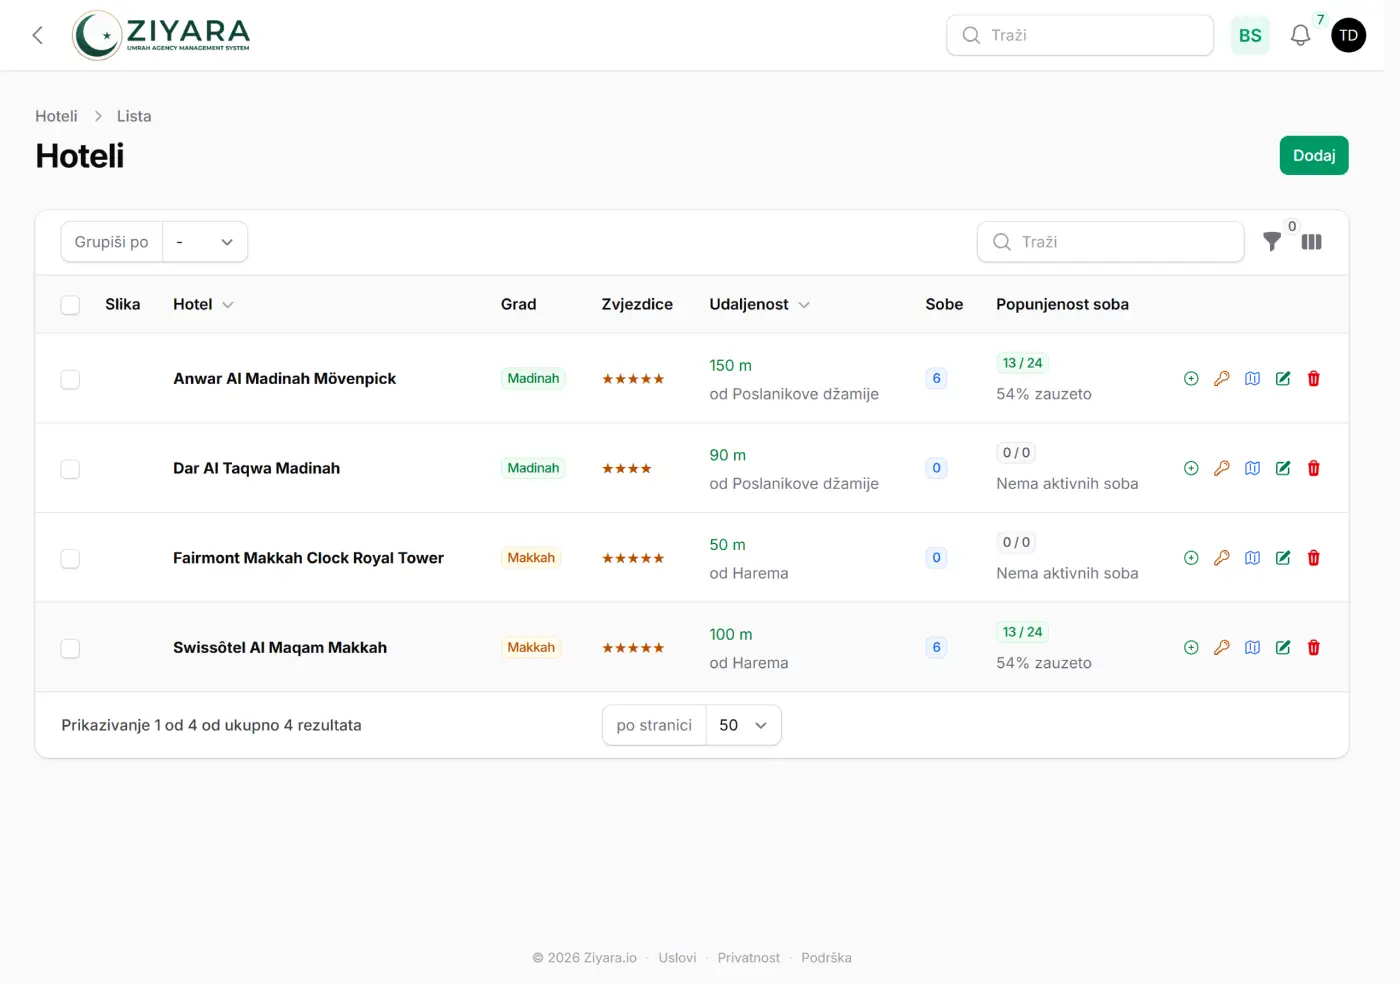Open the map icon for Anwar Al Madinah Mövenpick
Viewport: 1400px width, 984px height.
coord(1252,379)
